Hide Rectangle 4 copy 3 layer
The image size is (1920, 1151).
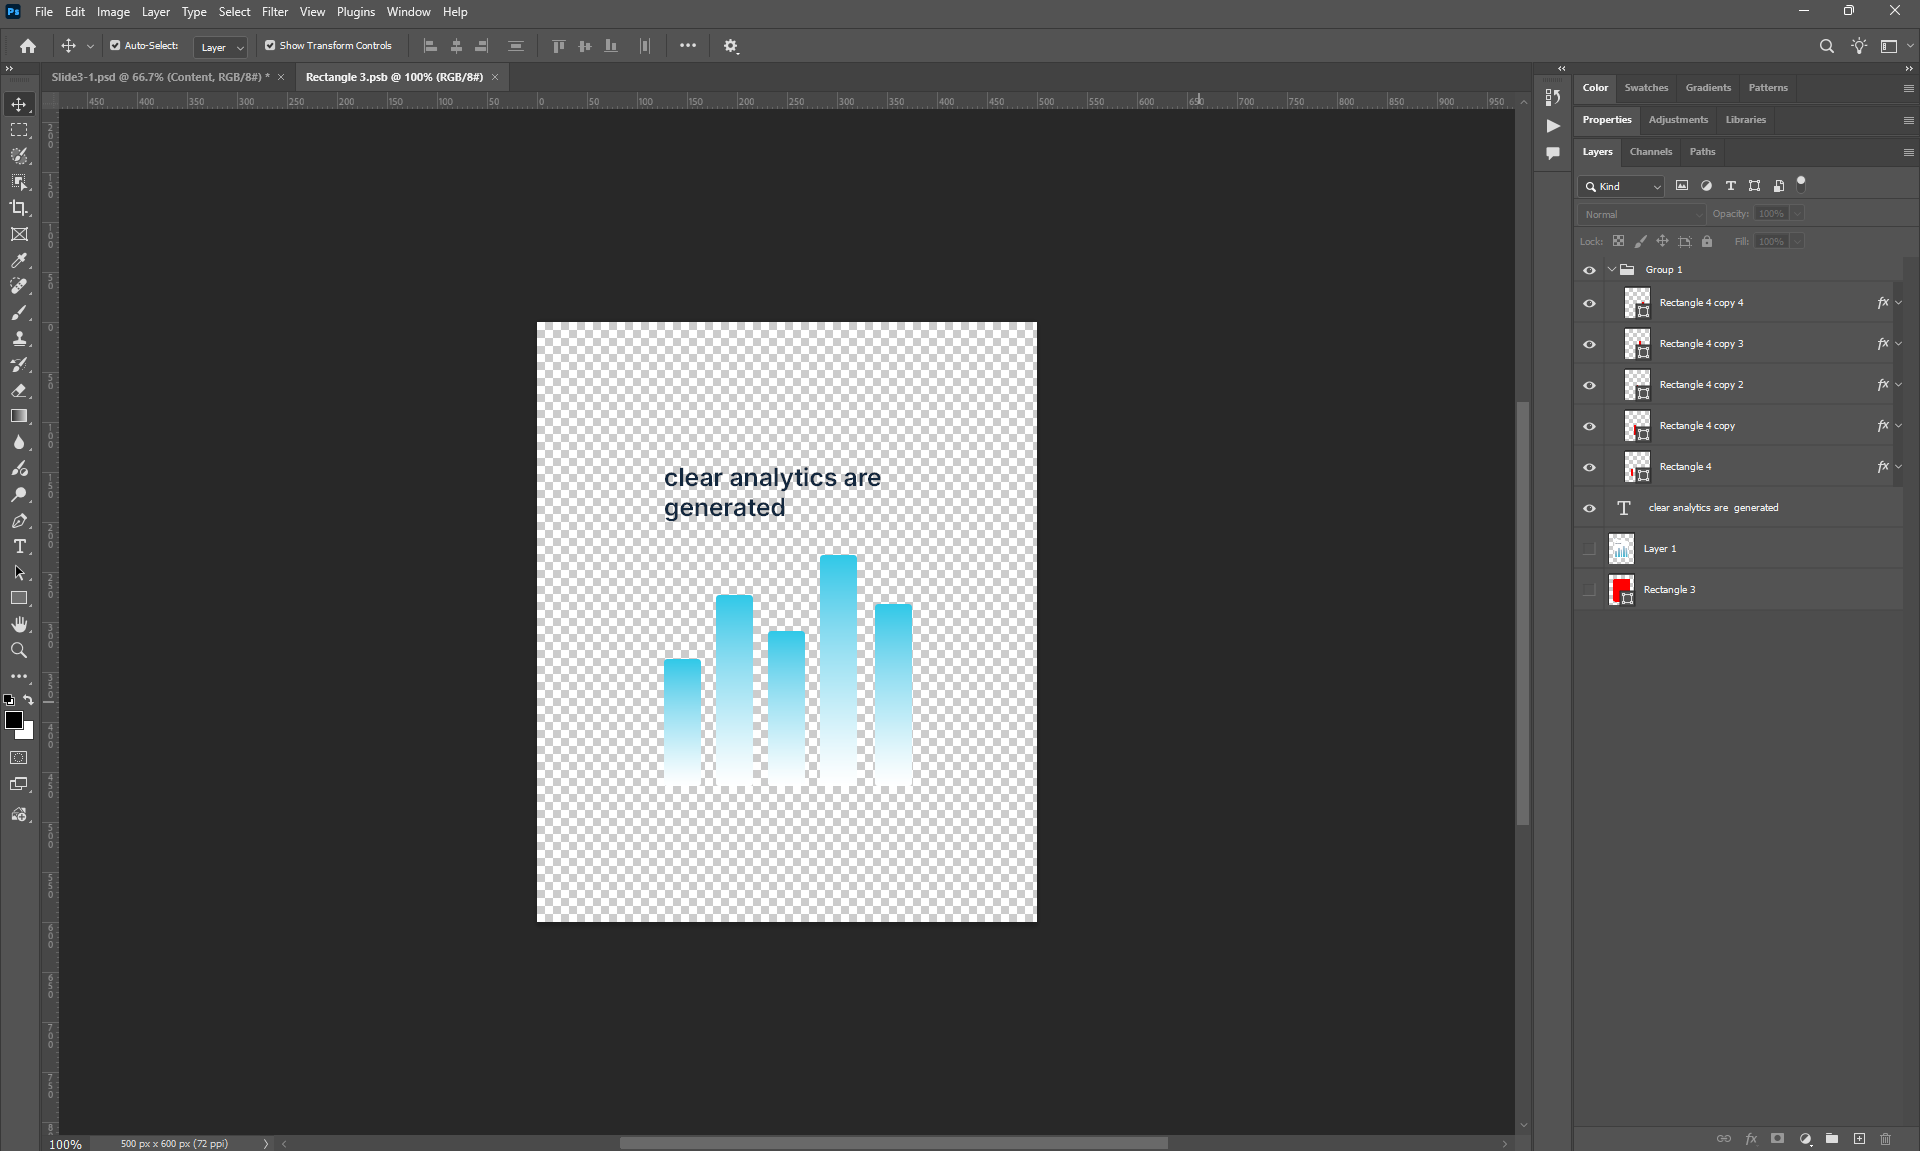[1589, 344]
